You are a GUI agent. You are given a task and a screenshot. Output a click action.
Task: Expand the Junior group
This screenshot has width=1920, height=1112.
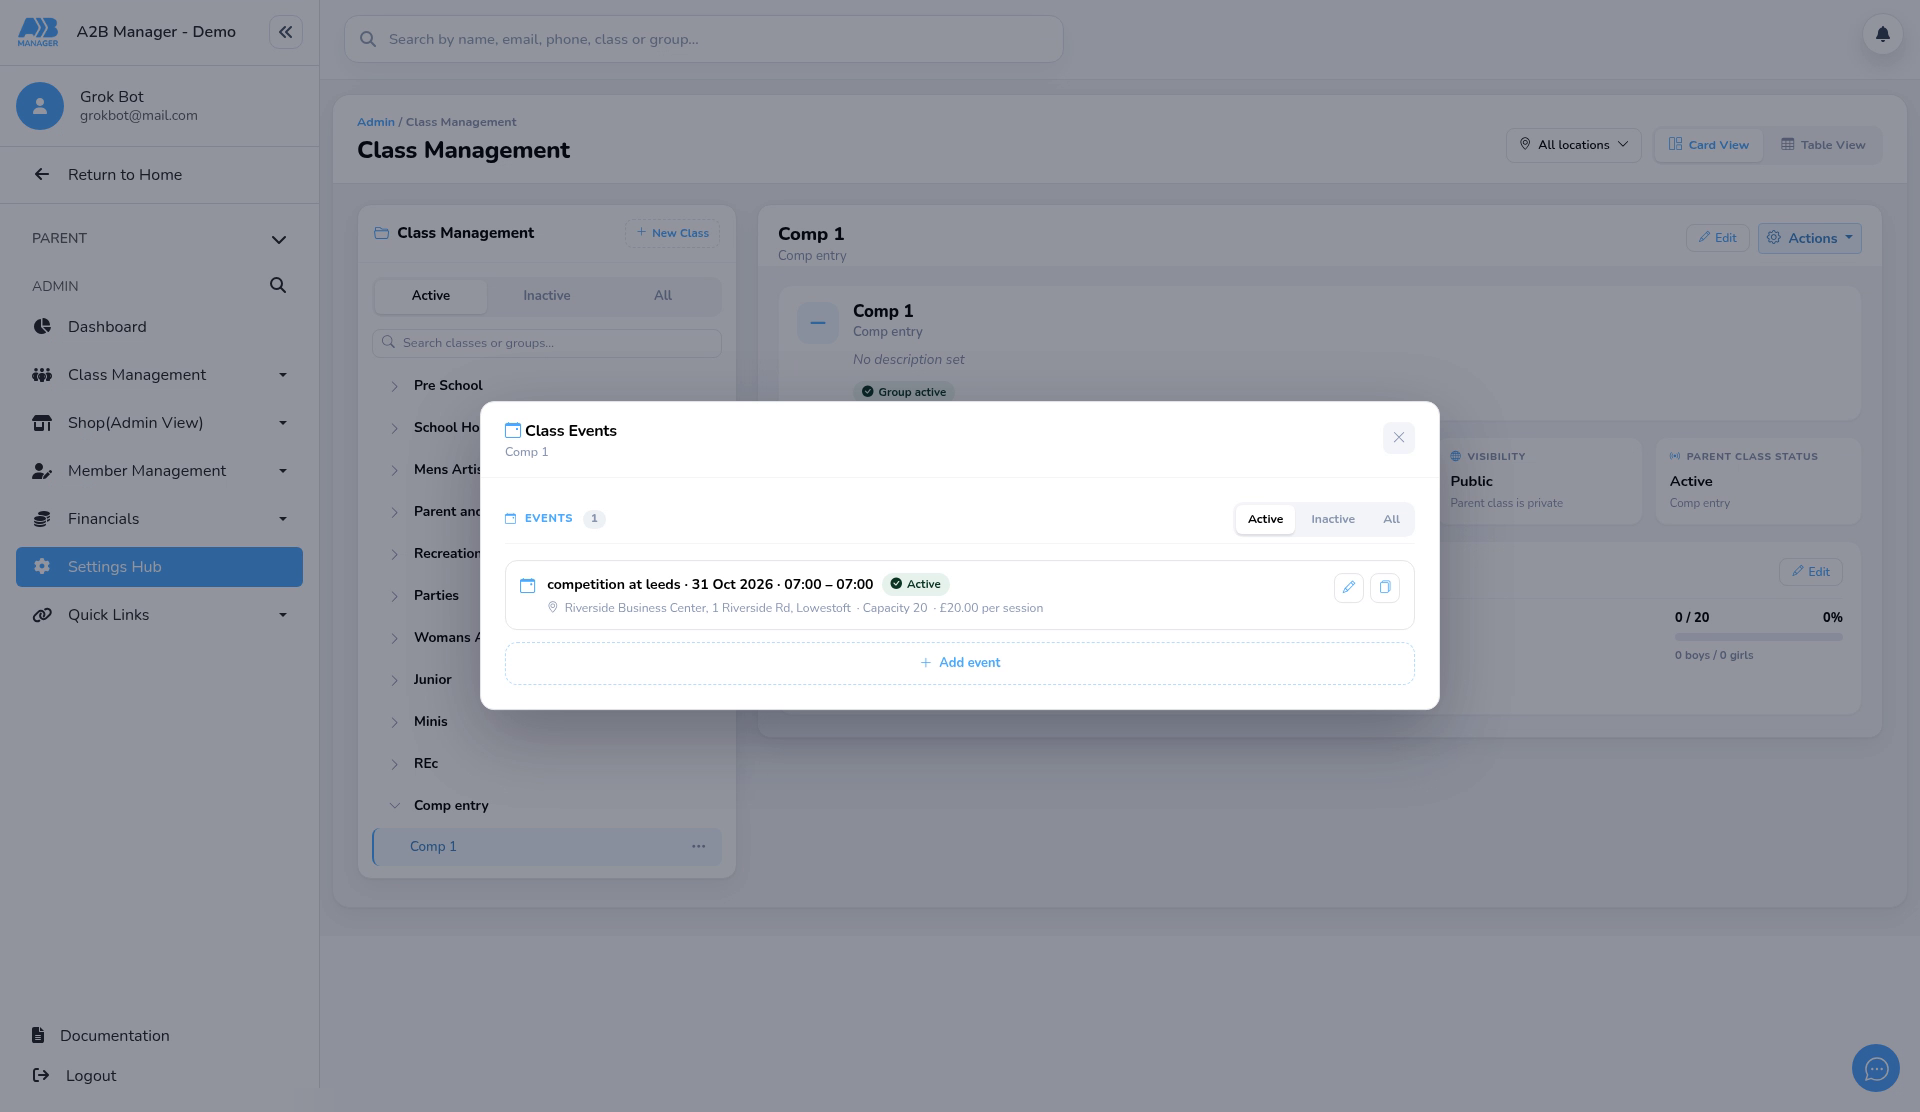(x=394, y=680)
